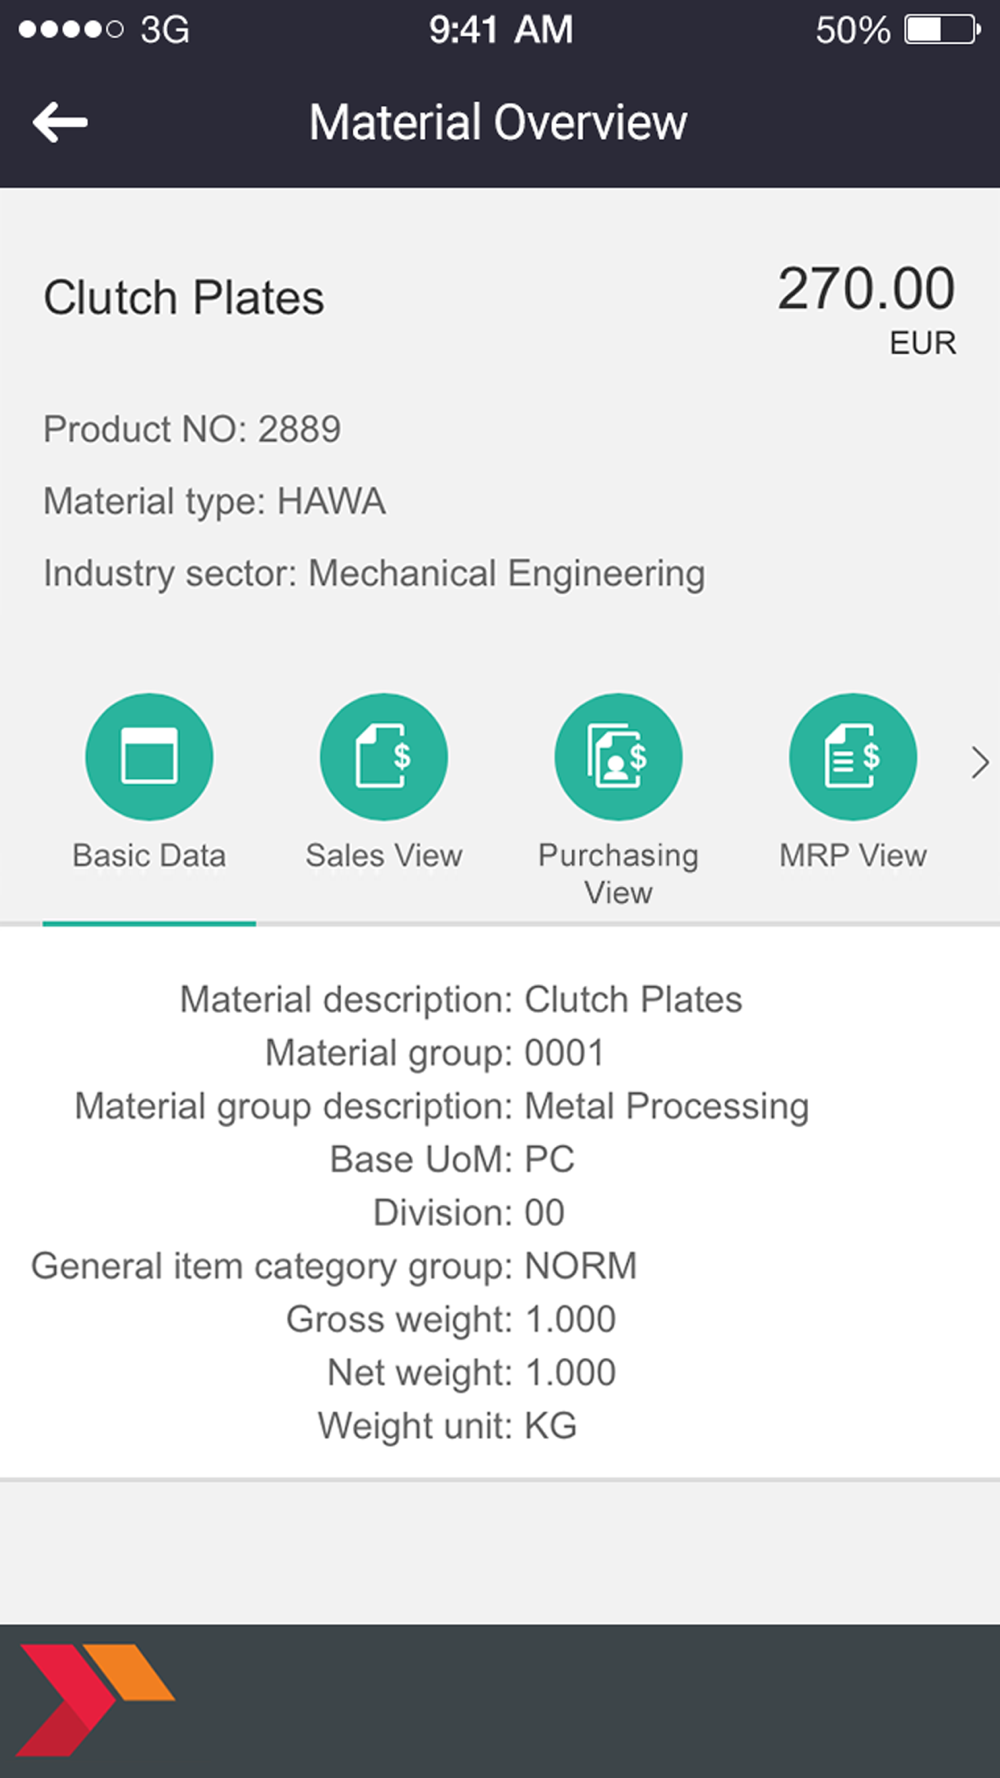Switch to the Purchasing View tab label
This screenshot has width=1000, height=1778.
coord(619,873)
